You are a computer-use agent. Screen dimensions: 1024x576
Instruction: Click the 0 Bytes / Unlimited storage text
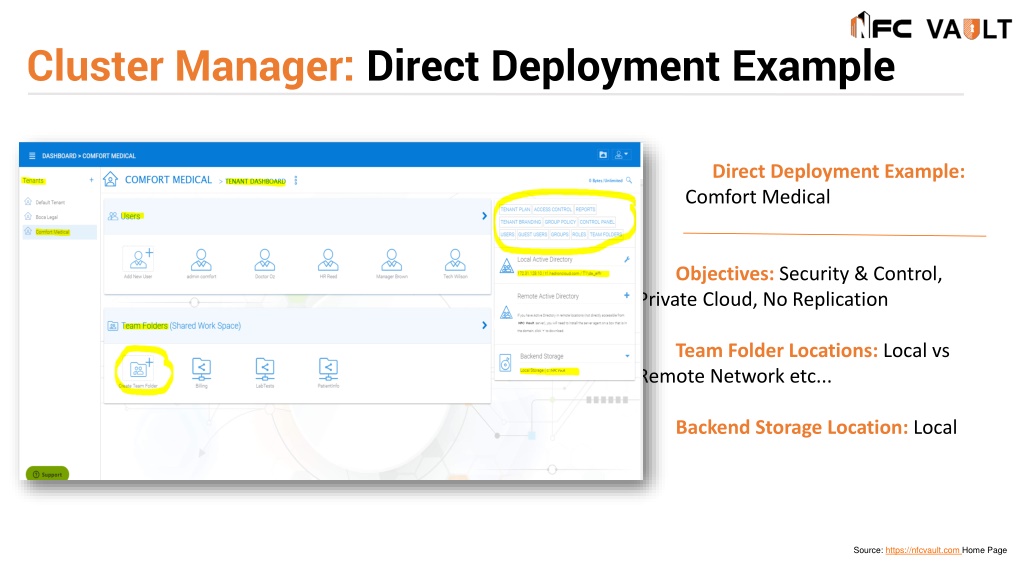605,181
